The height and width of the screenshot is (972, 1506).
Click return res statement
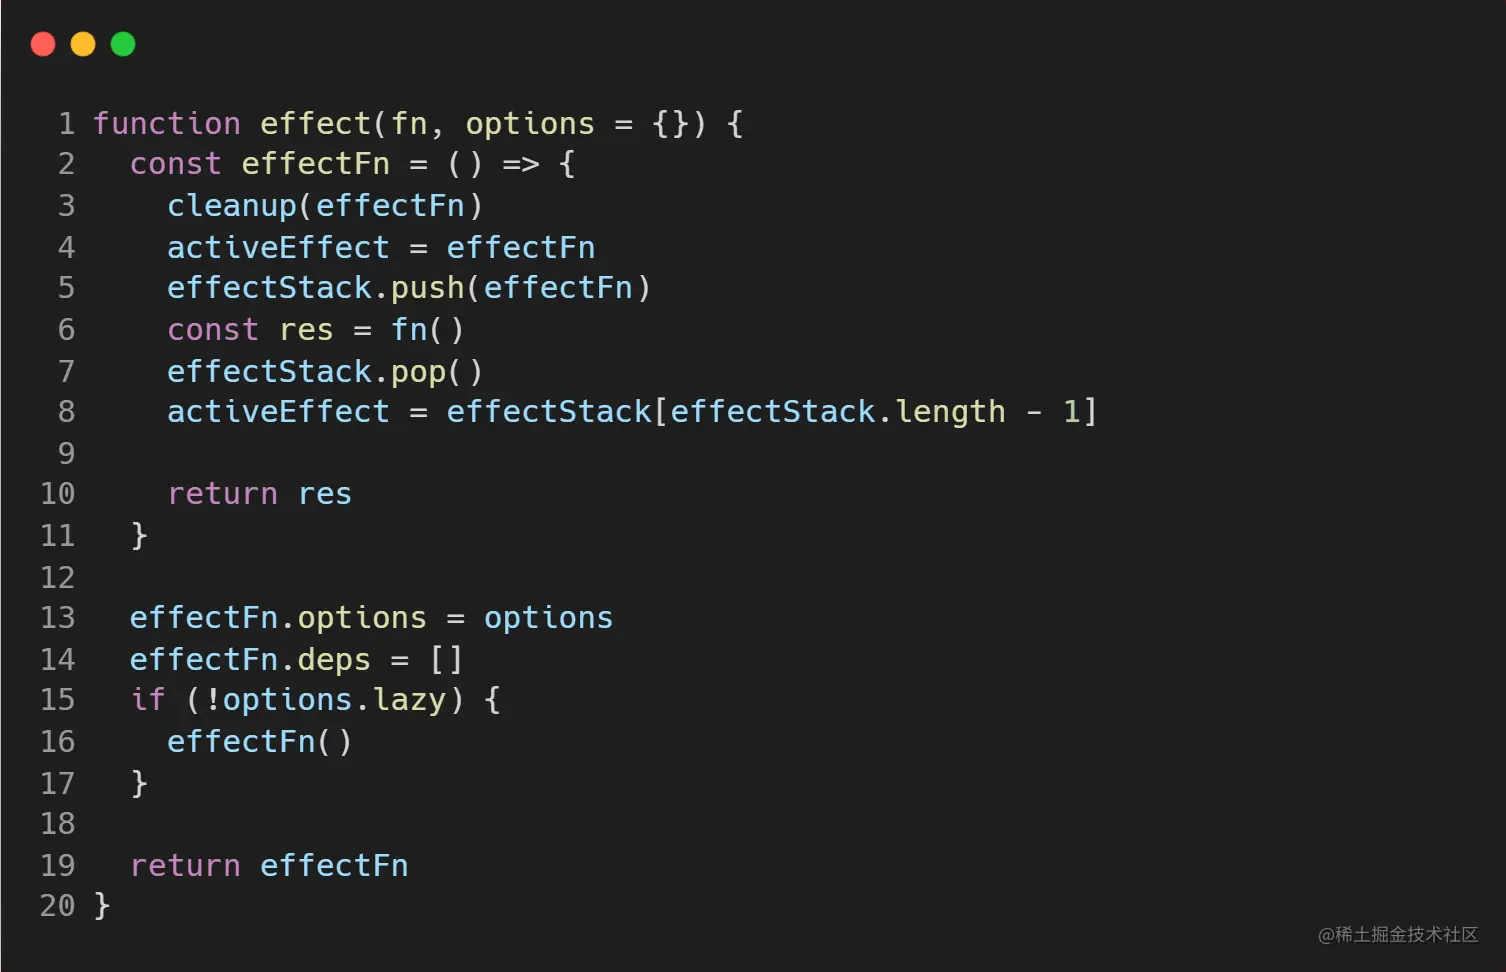coord(259,494)
